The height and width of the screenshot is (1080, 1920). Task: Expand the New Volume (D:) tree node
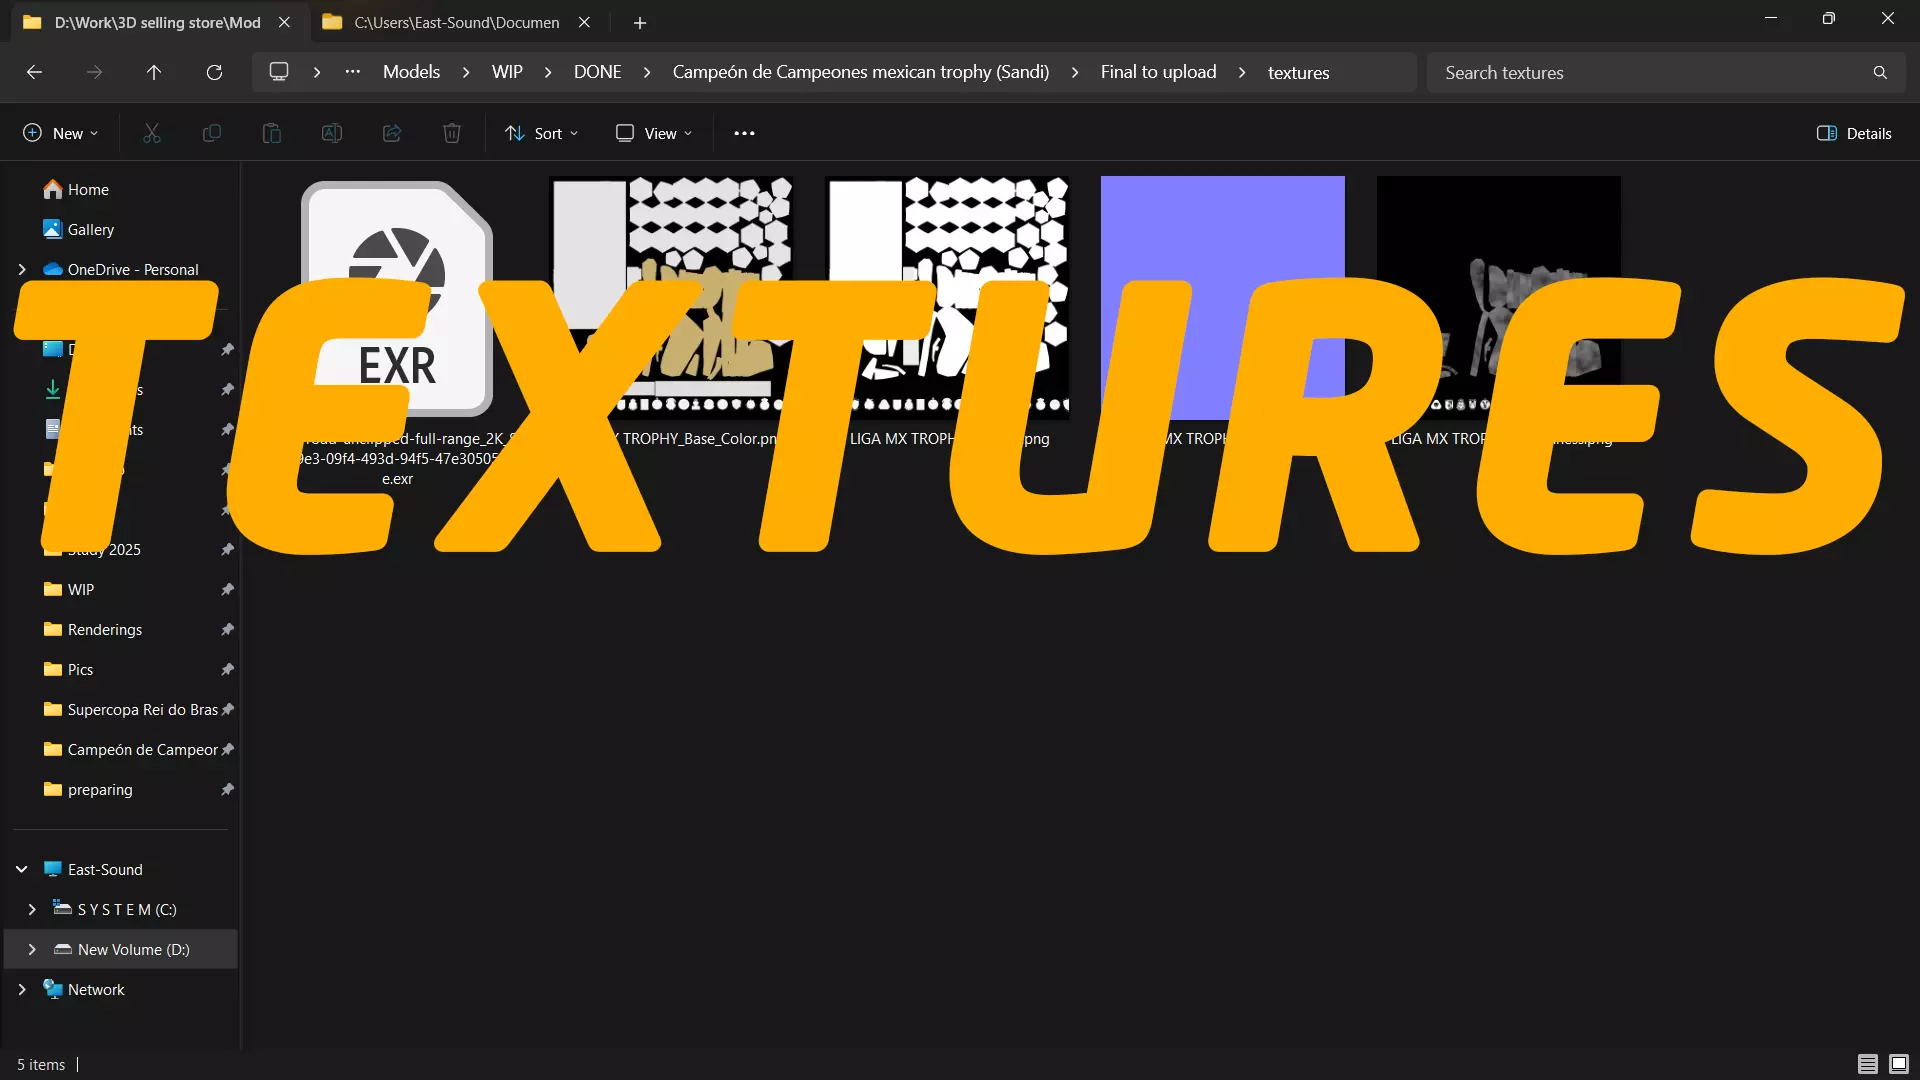pos(32,949)
